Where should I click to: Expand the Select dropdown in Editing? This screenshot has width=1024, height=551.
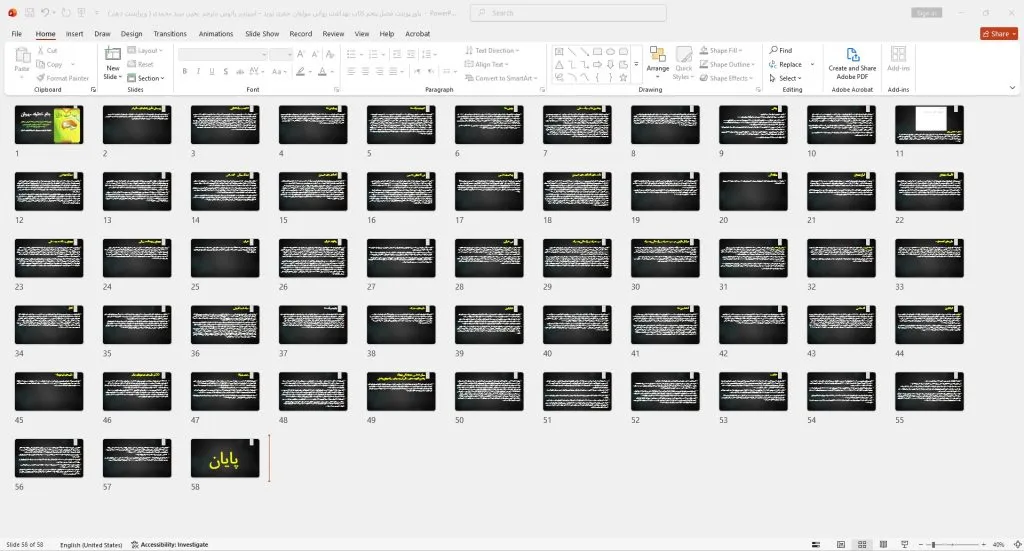coord(785,78)
